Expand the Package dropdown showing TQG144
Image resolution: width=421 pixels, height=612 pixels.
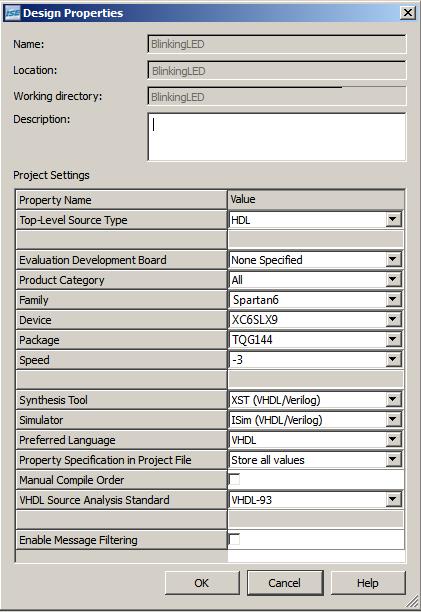pos(393,339)
